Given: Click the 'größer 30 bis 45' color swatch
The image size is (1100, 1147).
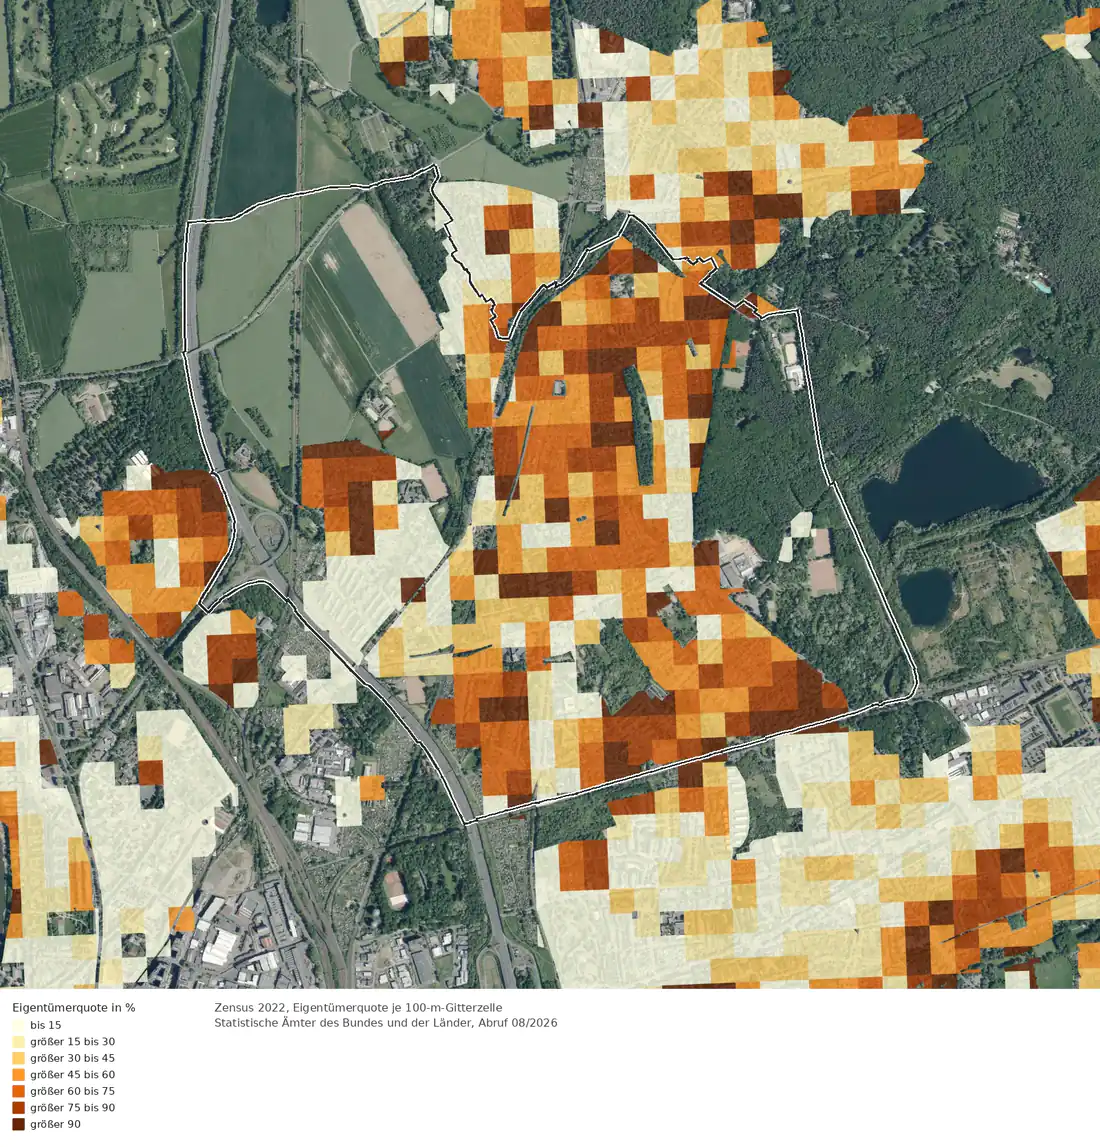Looking at the screenshot, I should (x=18, y=1058).
